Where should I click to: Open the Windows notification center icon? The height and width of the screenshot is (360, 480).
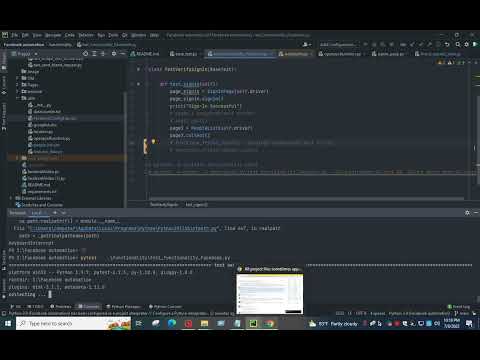[469, 323]
